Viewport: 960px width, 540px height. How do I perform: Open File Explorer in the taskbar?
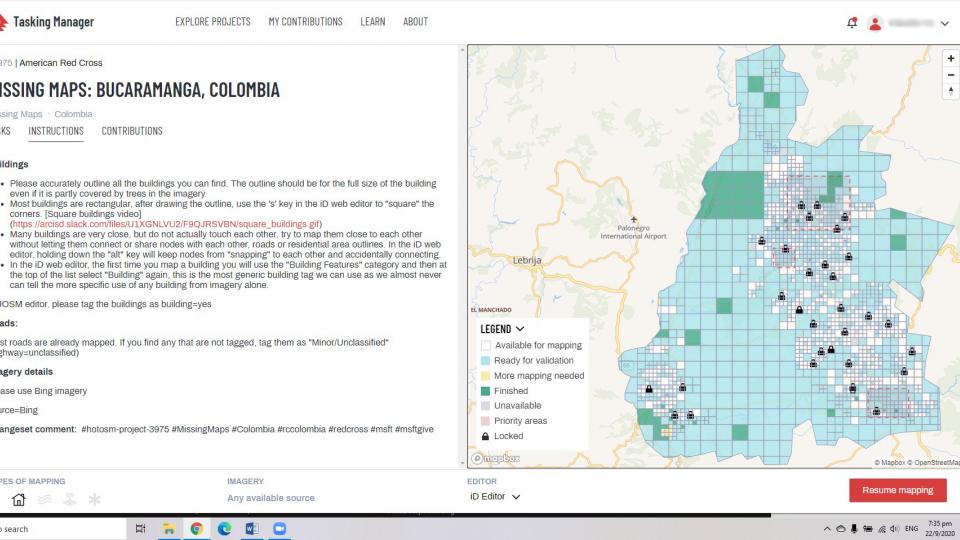[x=169, y=528]
